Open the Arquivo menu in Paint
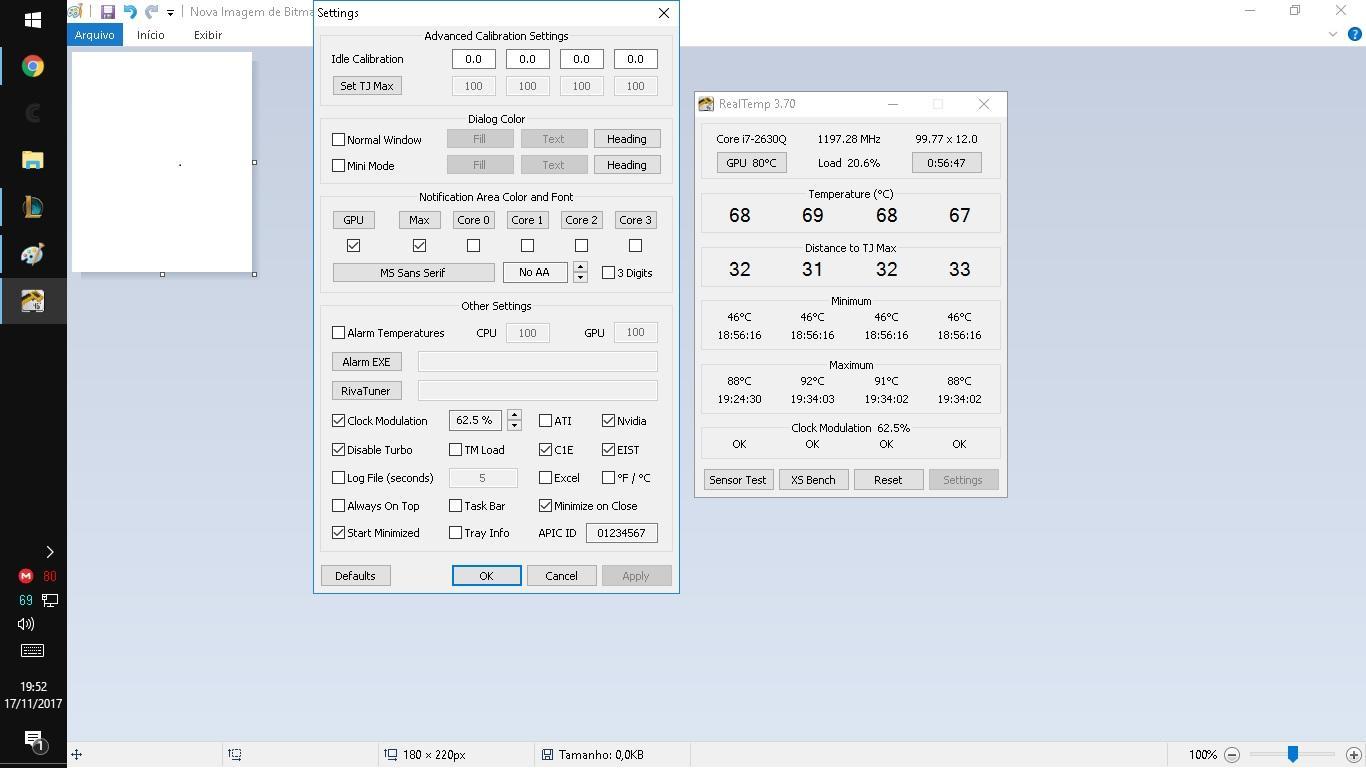The height and width of the screenshot is (768, 1366). coord(95,34)
